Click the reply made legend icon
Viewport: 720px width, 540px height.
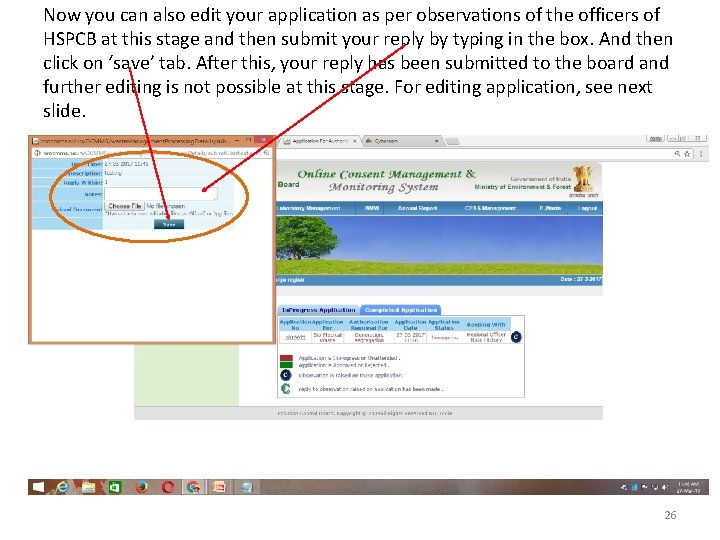(x=286, y=389)
